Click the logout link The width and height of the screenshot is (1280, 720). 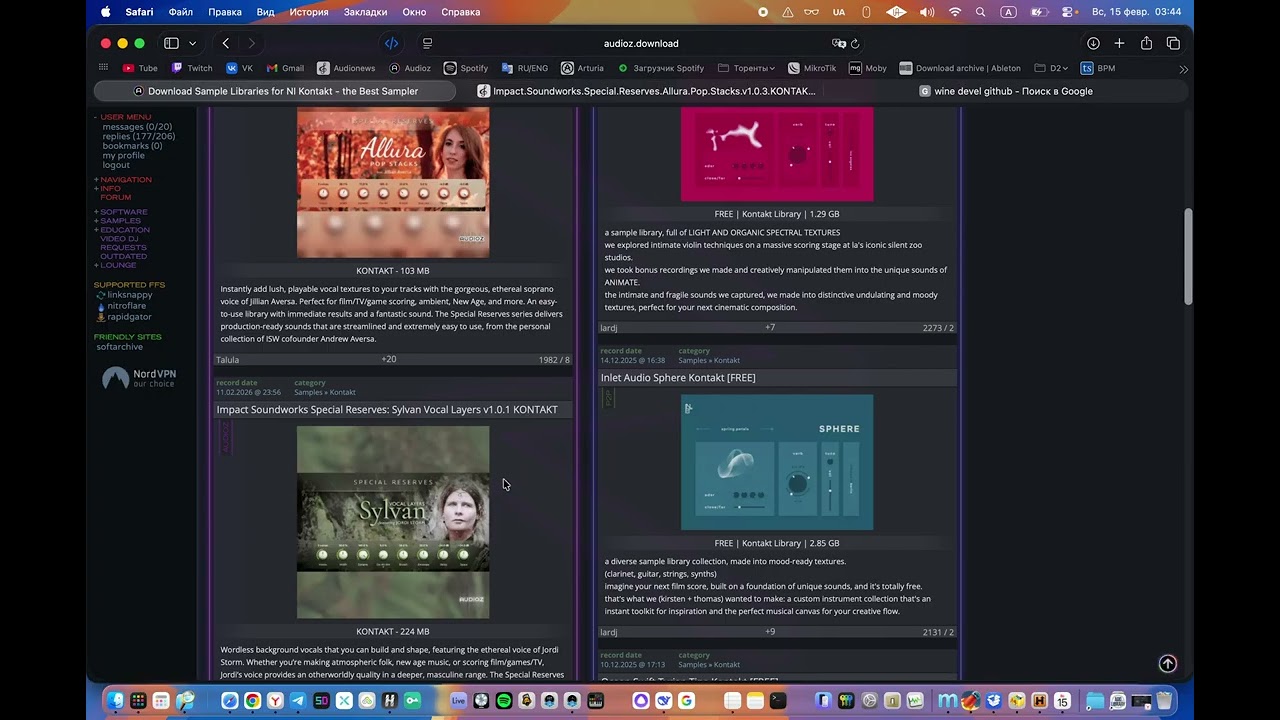(x=116, y=165)
